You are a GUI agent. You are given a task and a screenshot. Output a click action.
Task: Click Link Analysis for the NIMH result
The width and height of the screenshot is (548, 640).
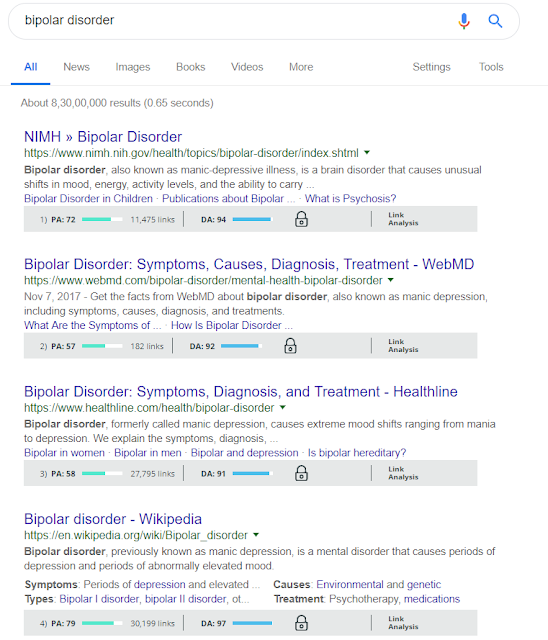[x=403, y=219]
